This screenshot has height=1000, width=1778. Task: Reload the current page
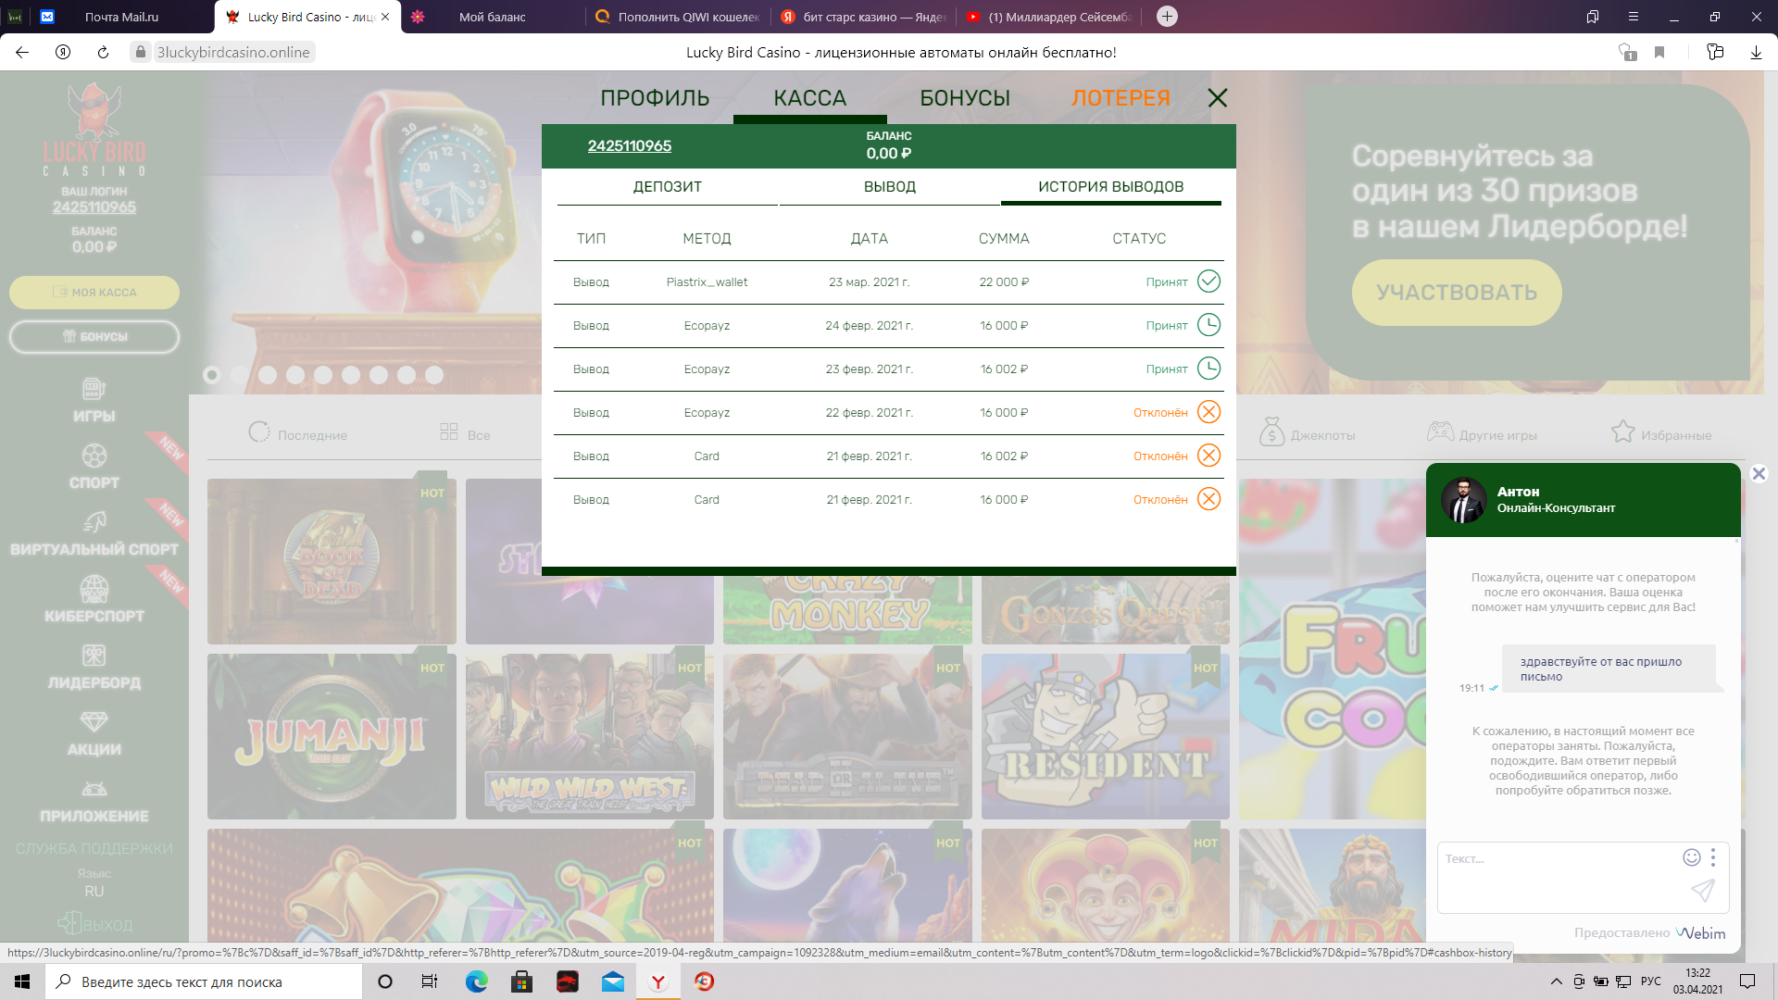(103, 52)
